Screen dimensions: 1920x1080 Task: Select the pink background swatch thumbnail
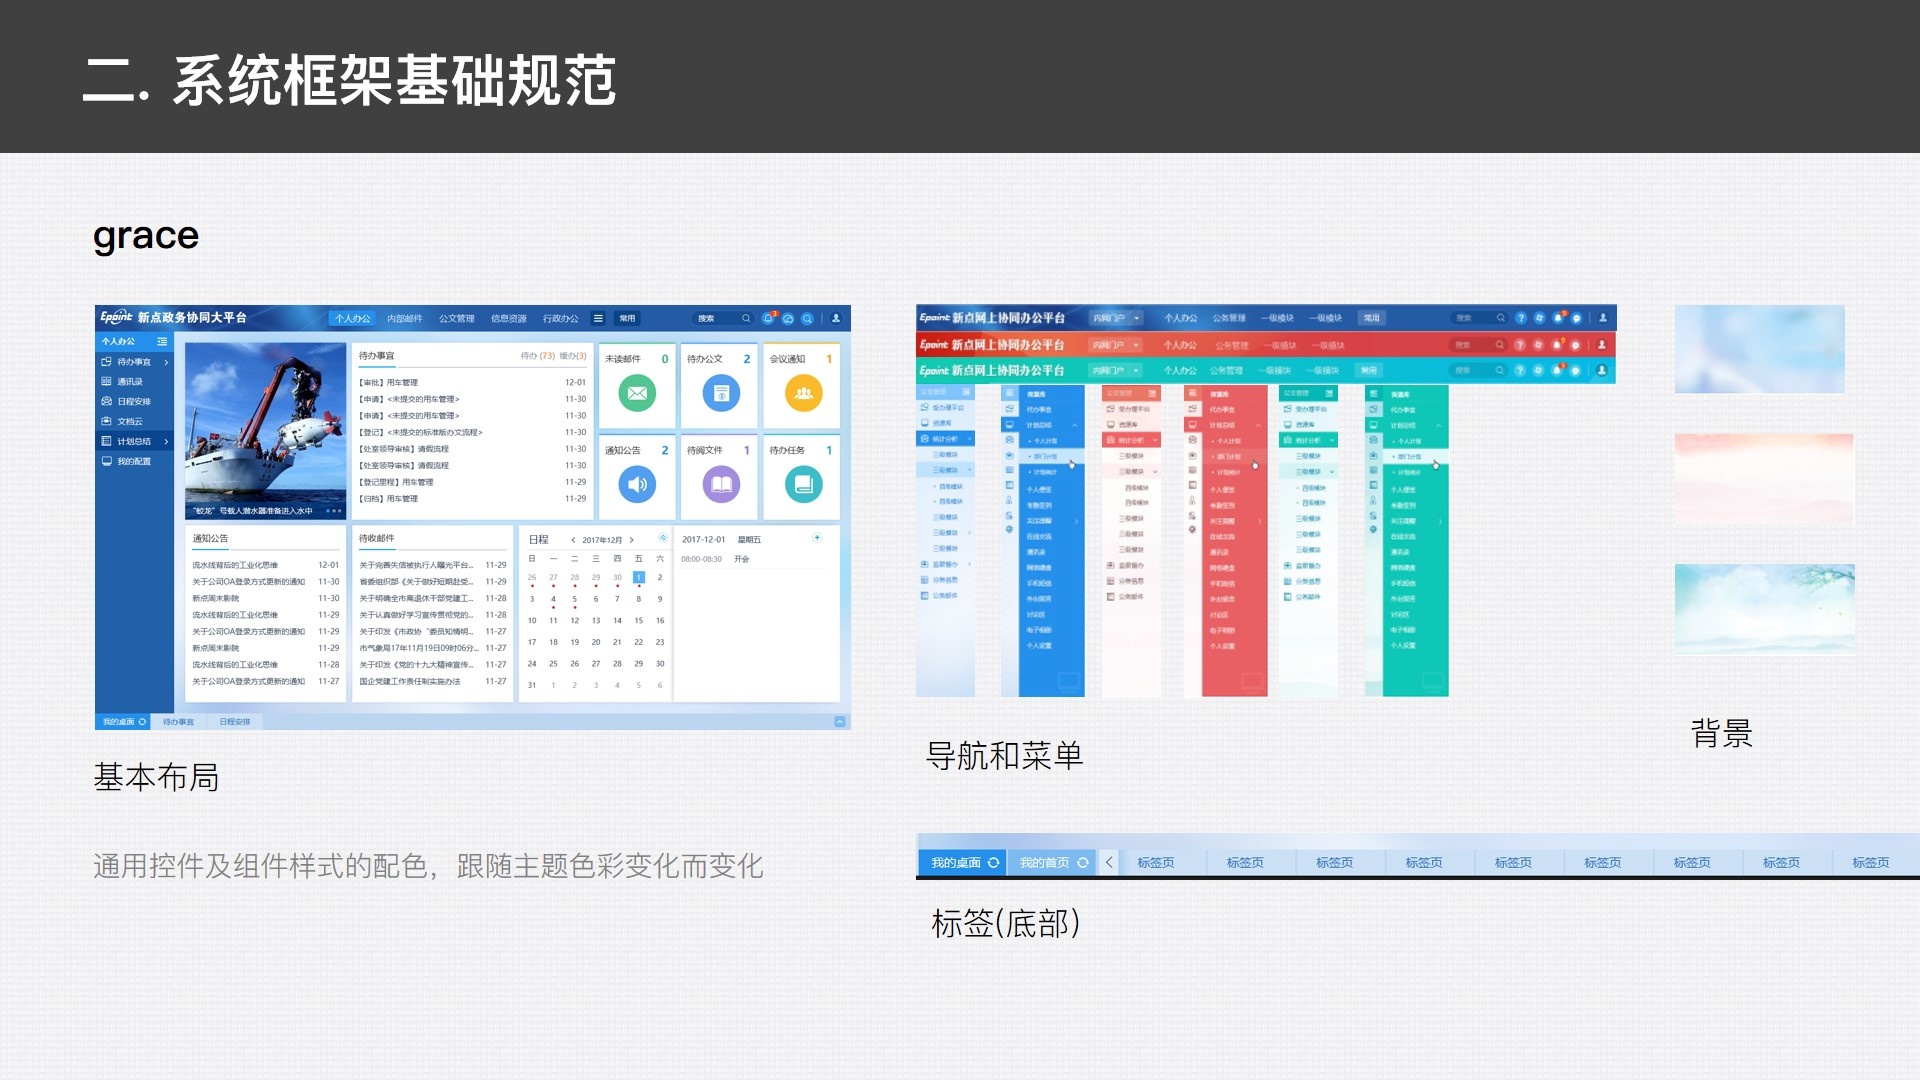click(x=1764, y=479)
